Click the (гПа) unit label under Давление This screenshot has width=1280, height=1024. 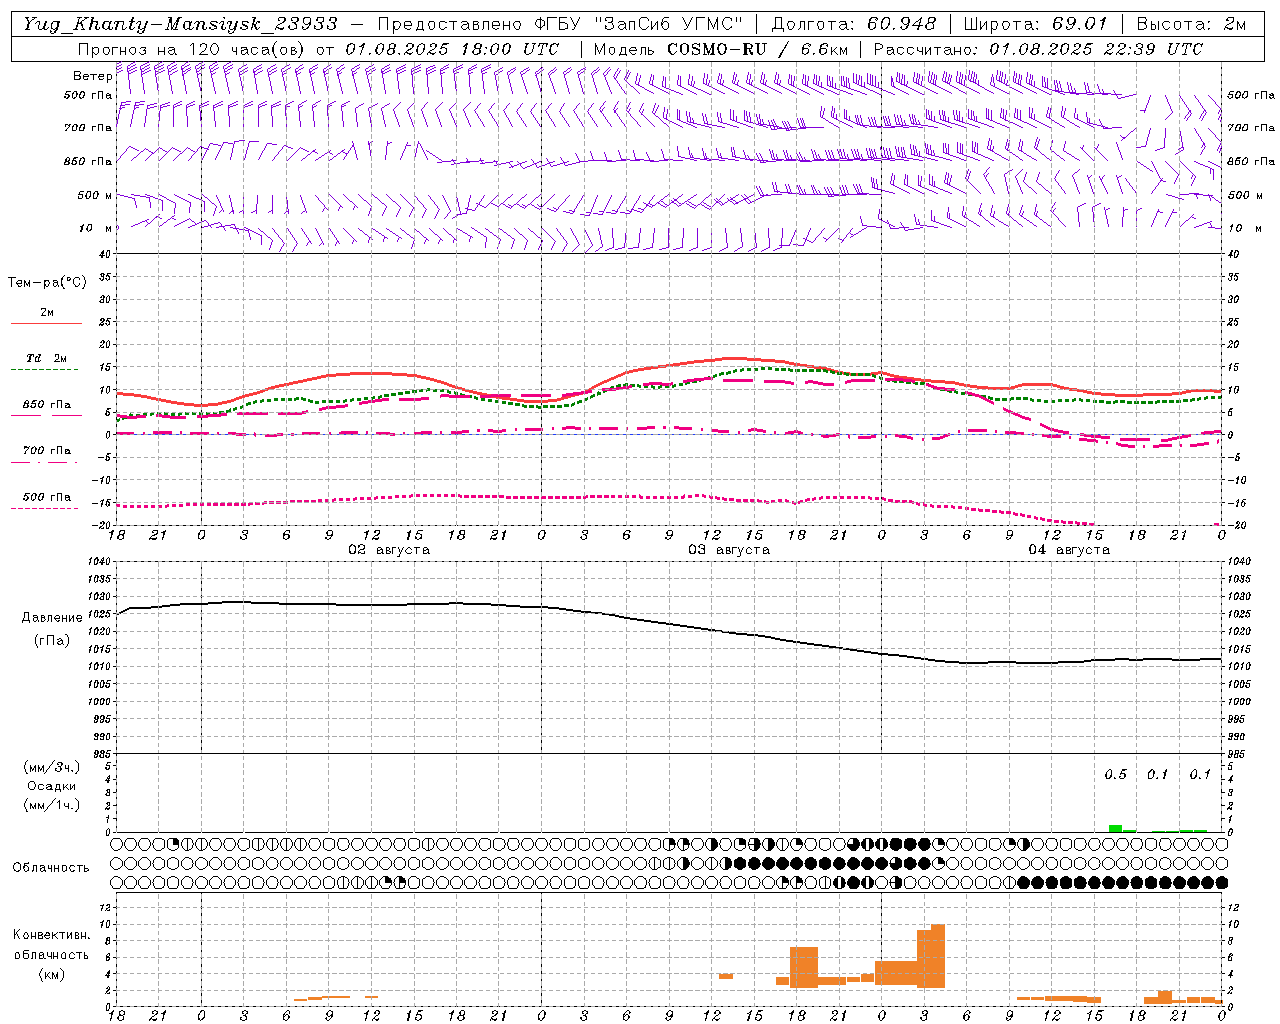point(52,641)
